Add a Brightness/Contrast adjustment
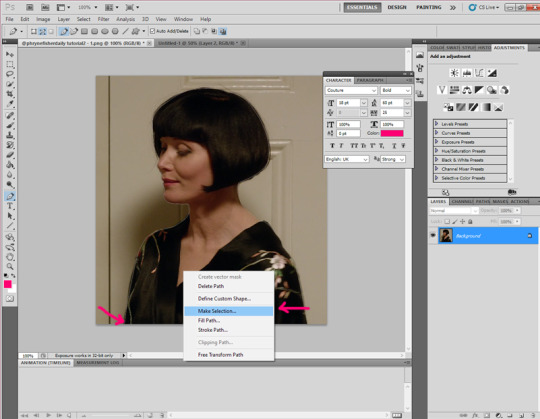 click(454, 73)
